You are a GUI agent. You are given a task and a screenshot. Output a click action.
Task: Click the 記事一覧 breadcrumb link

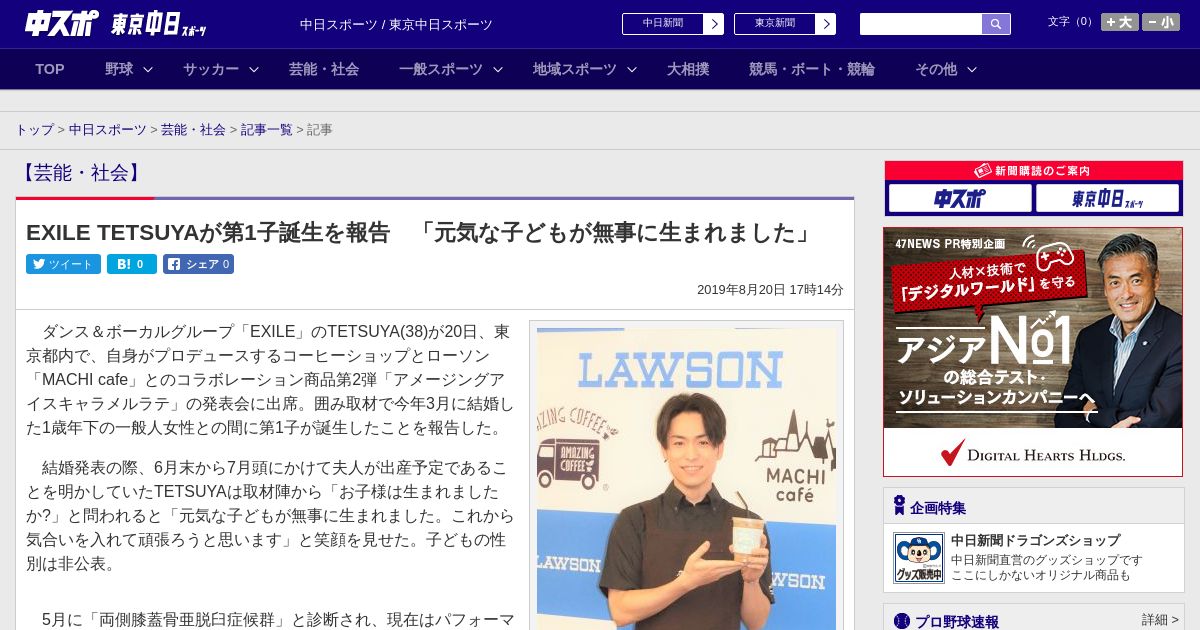click(x=267, y=130)
